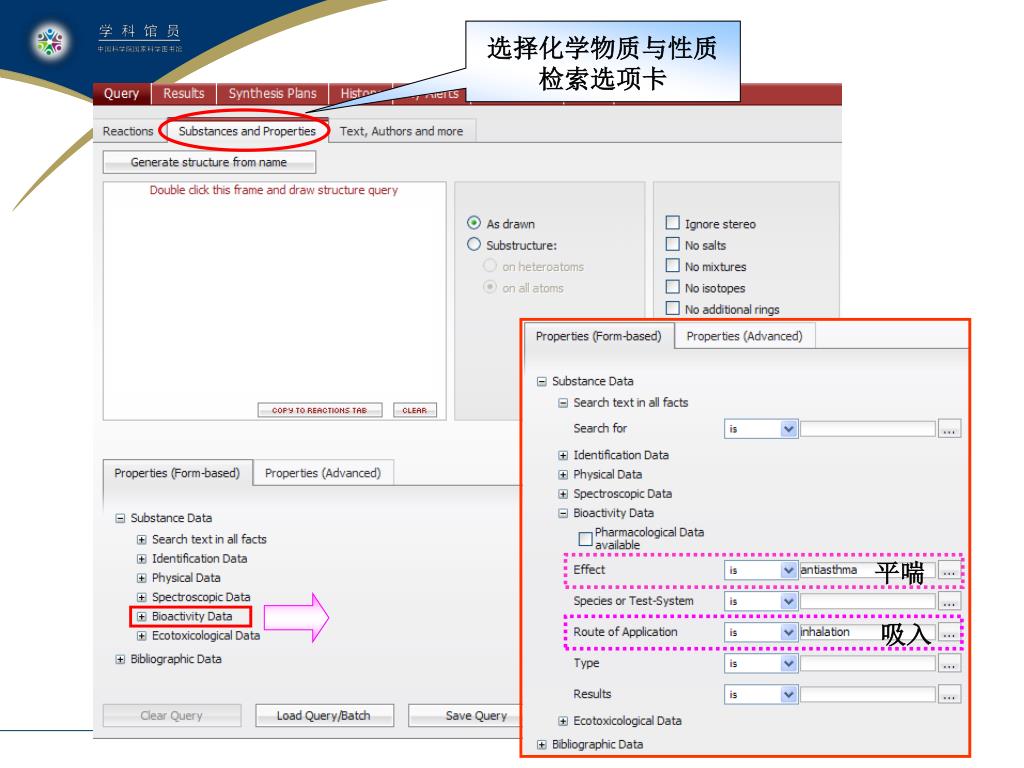1024x768 pixels.
Task: Open Species or Test-System operator dropdown
Action: click(x=789, y=601)
